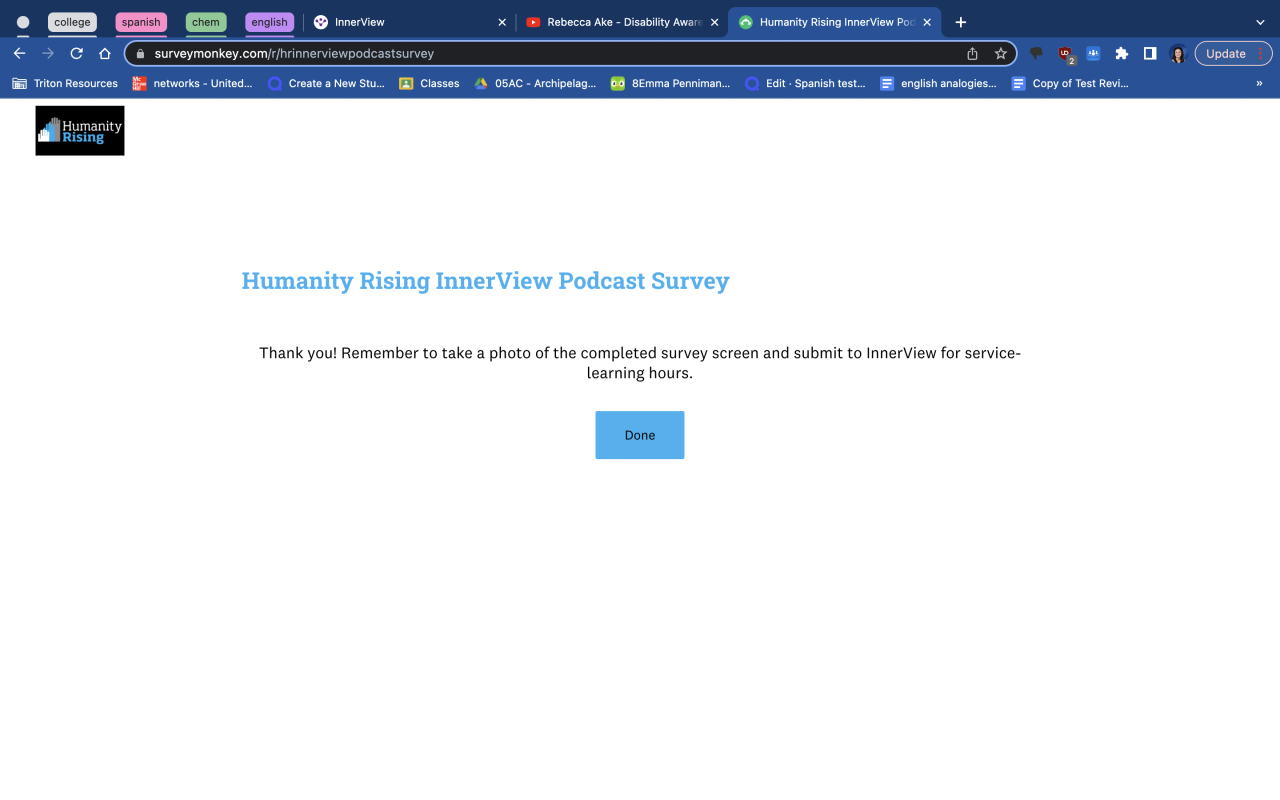Open the Edit · Spanish test... bookmark
Image resolution: width=1280 pixels, height=800 pixels.
pos(805,84)
